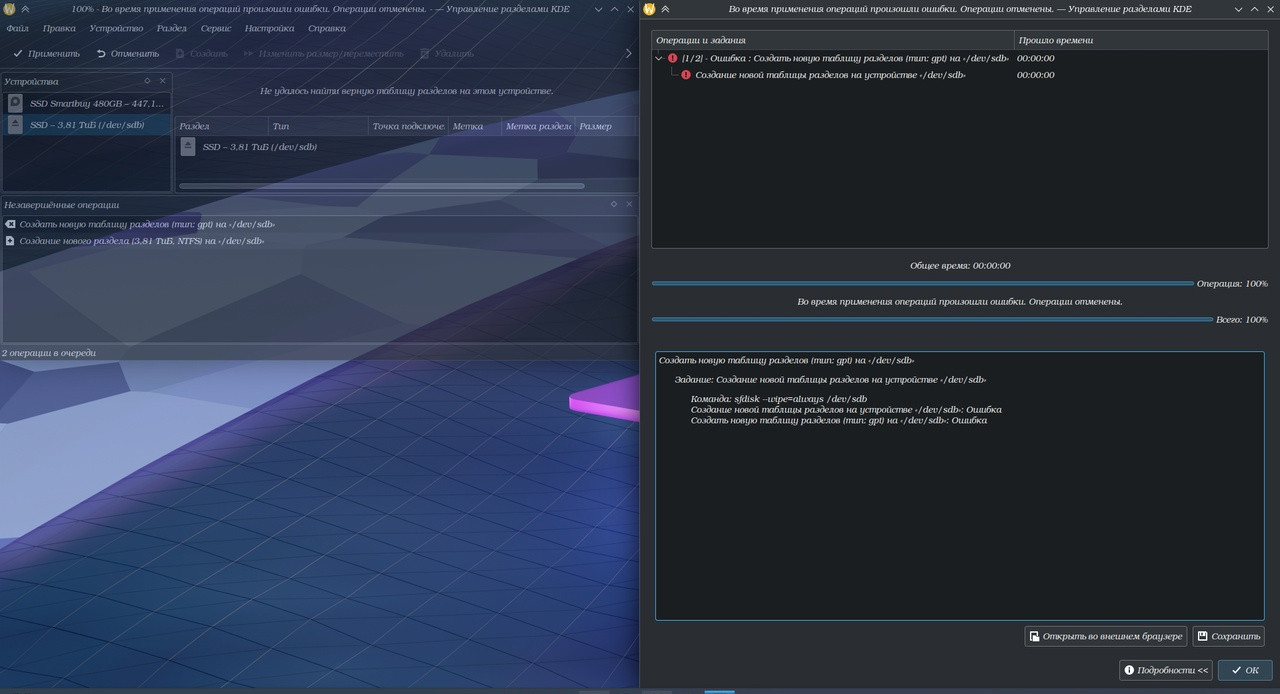Click the Сохранить button
The height and width of the screenshot is (694, 1280).
[x=1228, y=636]
